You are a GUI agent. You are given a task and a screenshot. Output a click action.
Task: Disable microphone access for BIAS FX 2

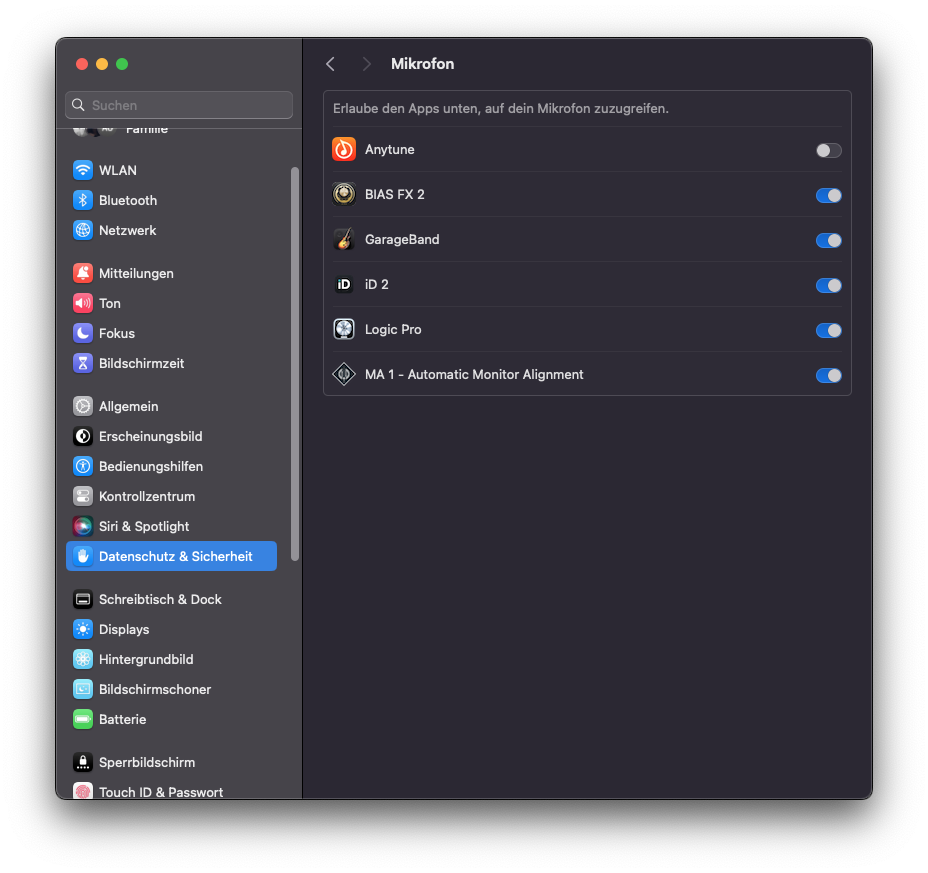click(828, 195)
